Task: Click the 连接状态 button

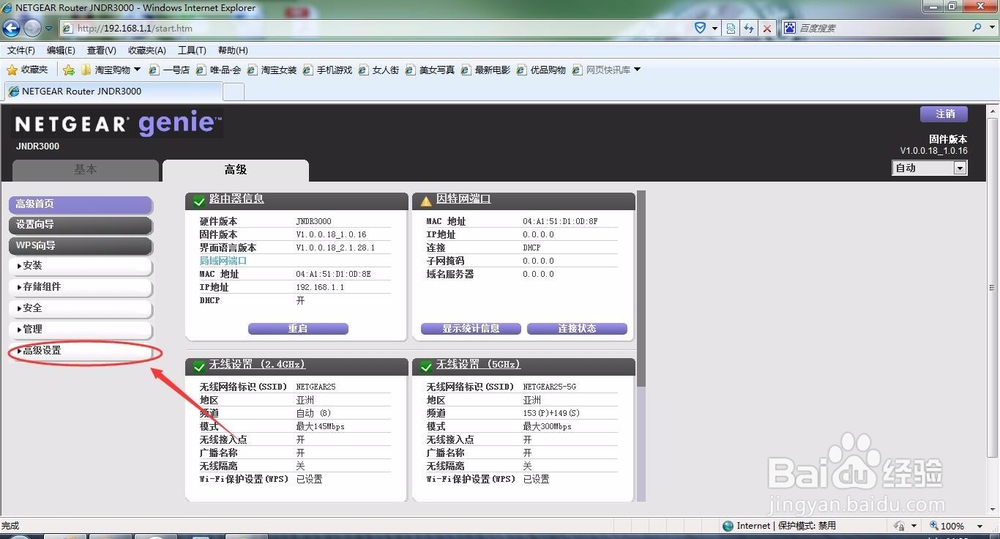Action: pos(577,329)
